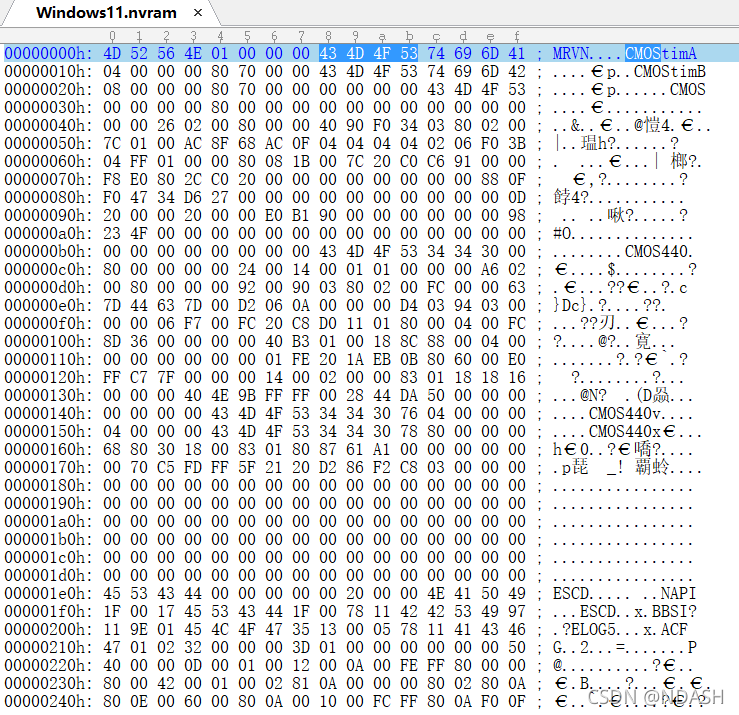
Task: Close the Windows11.nvram tab
Action: [x=198, y=13]
